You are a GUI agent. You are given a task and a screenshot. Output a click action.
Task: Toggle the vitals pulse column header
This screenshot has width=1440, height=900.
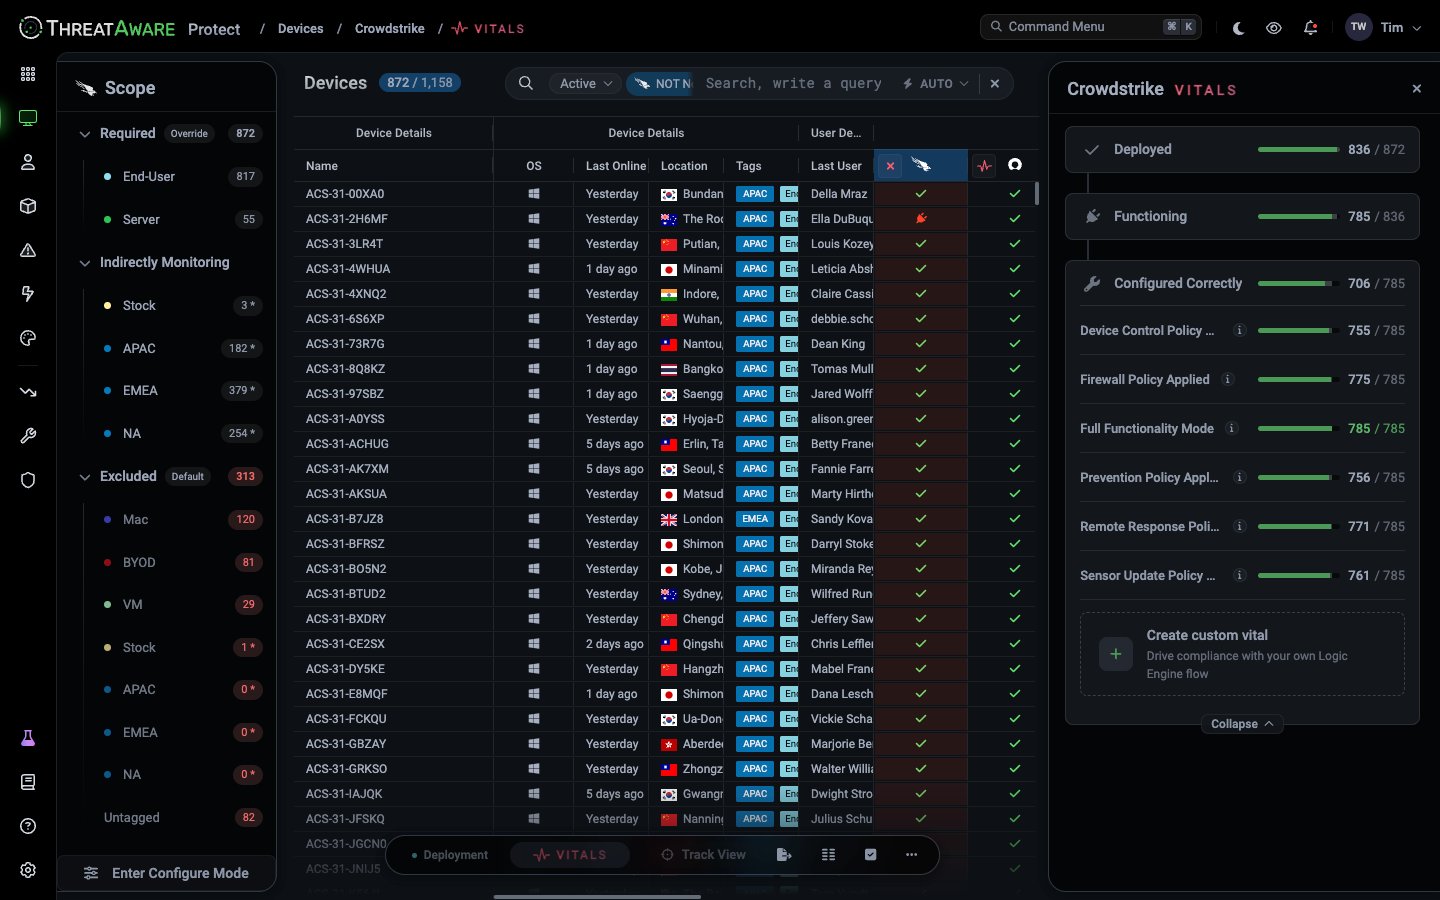pyautogui.click(x=984, y=166)
